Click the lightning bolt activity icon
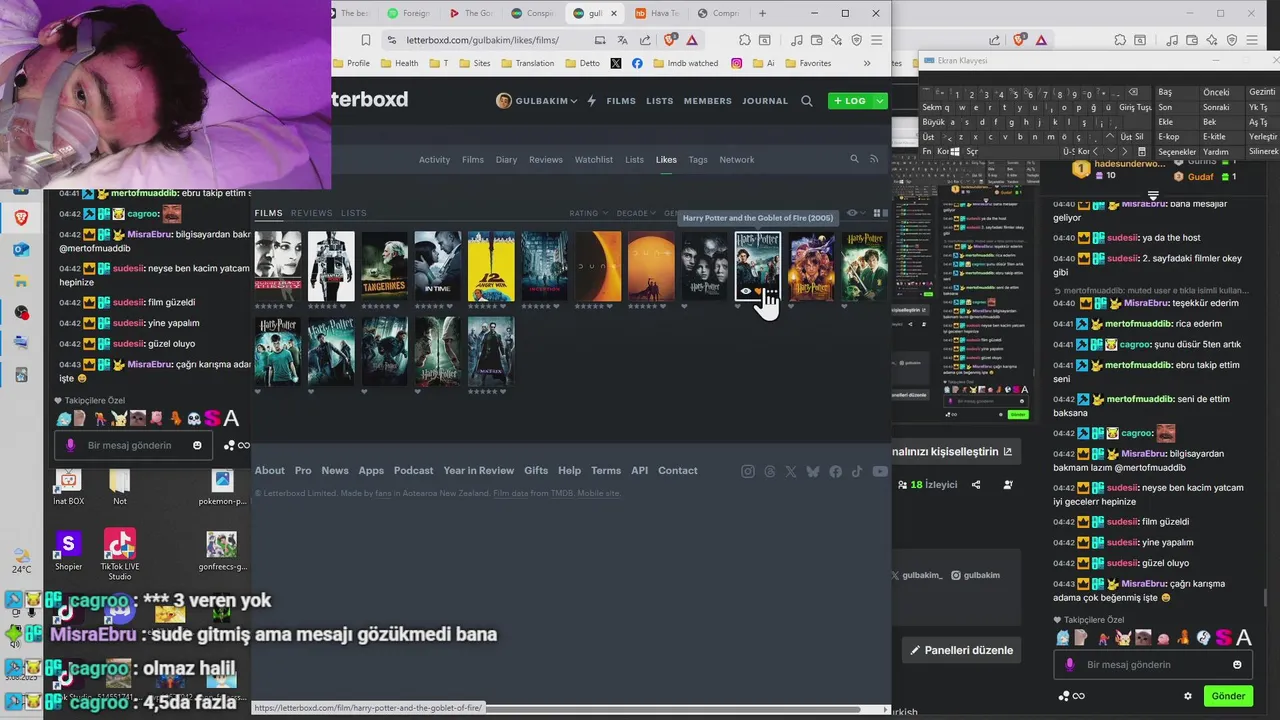Screen dimensions: 1280x720 (592, 101)
